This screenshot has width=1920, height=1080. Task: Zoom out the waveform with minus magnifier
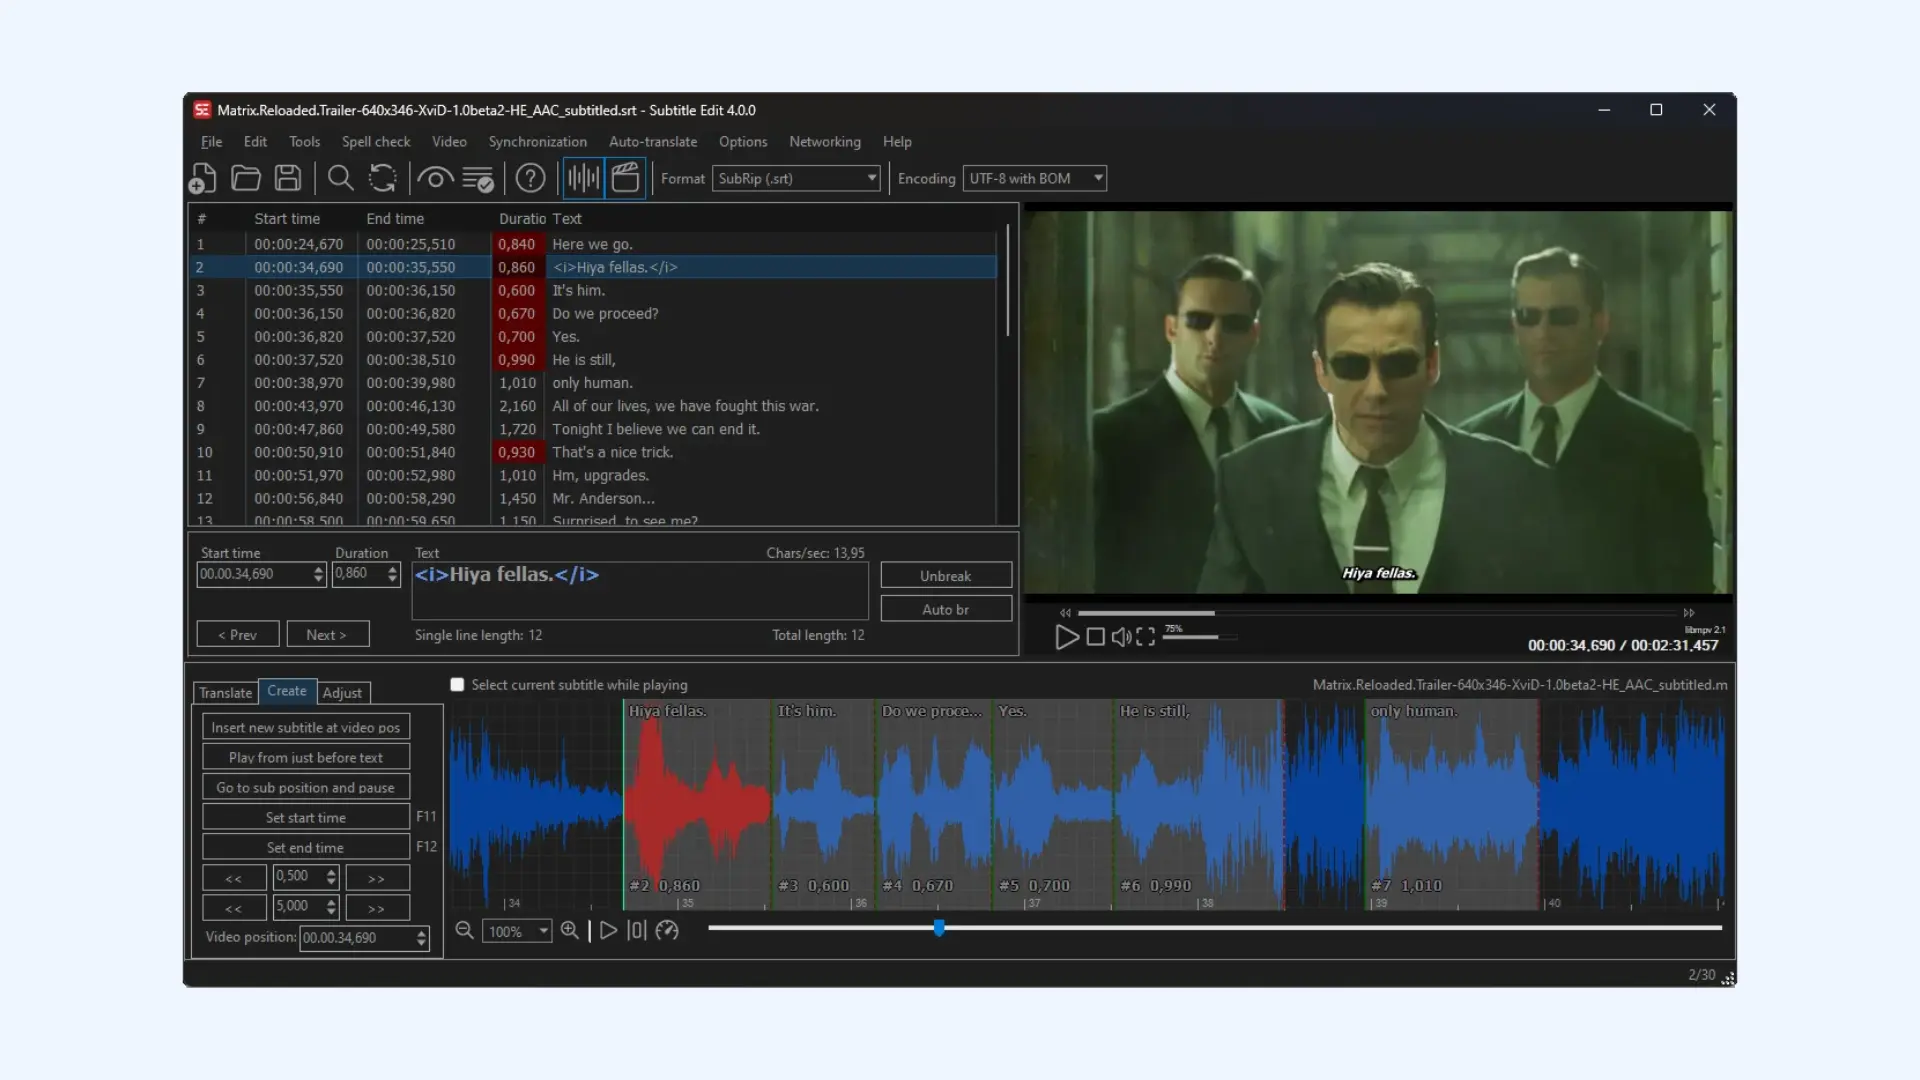coord(464,930)
